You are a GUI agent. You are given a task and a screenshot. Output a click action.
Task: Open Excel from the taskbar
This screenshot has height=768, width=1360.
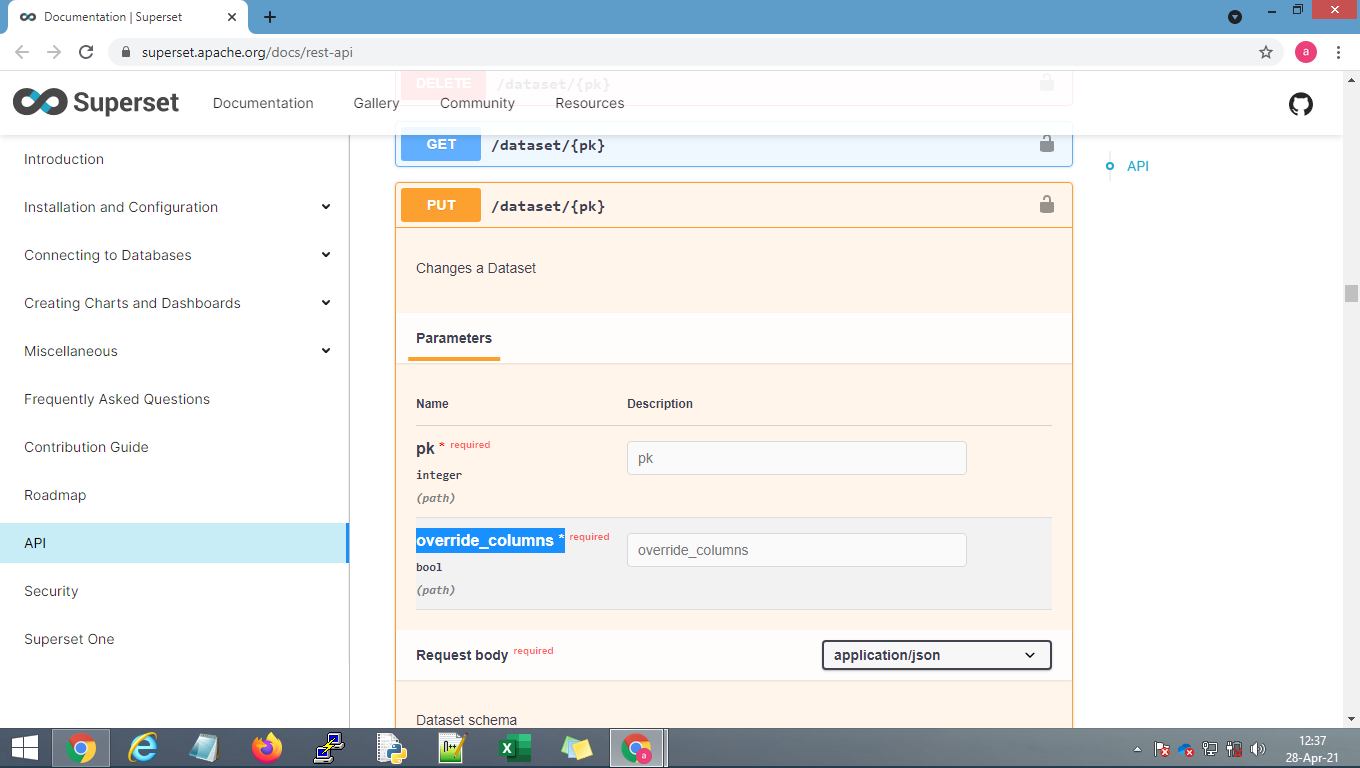tap(514, 747)
